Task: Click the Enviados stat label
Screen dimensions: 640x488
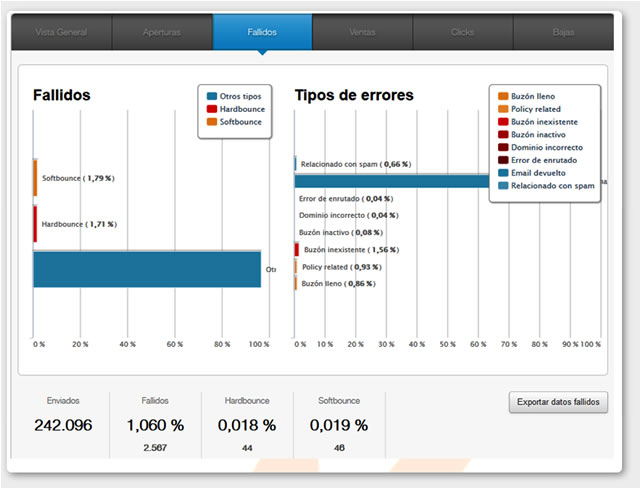Action: [x=63, y=401]
